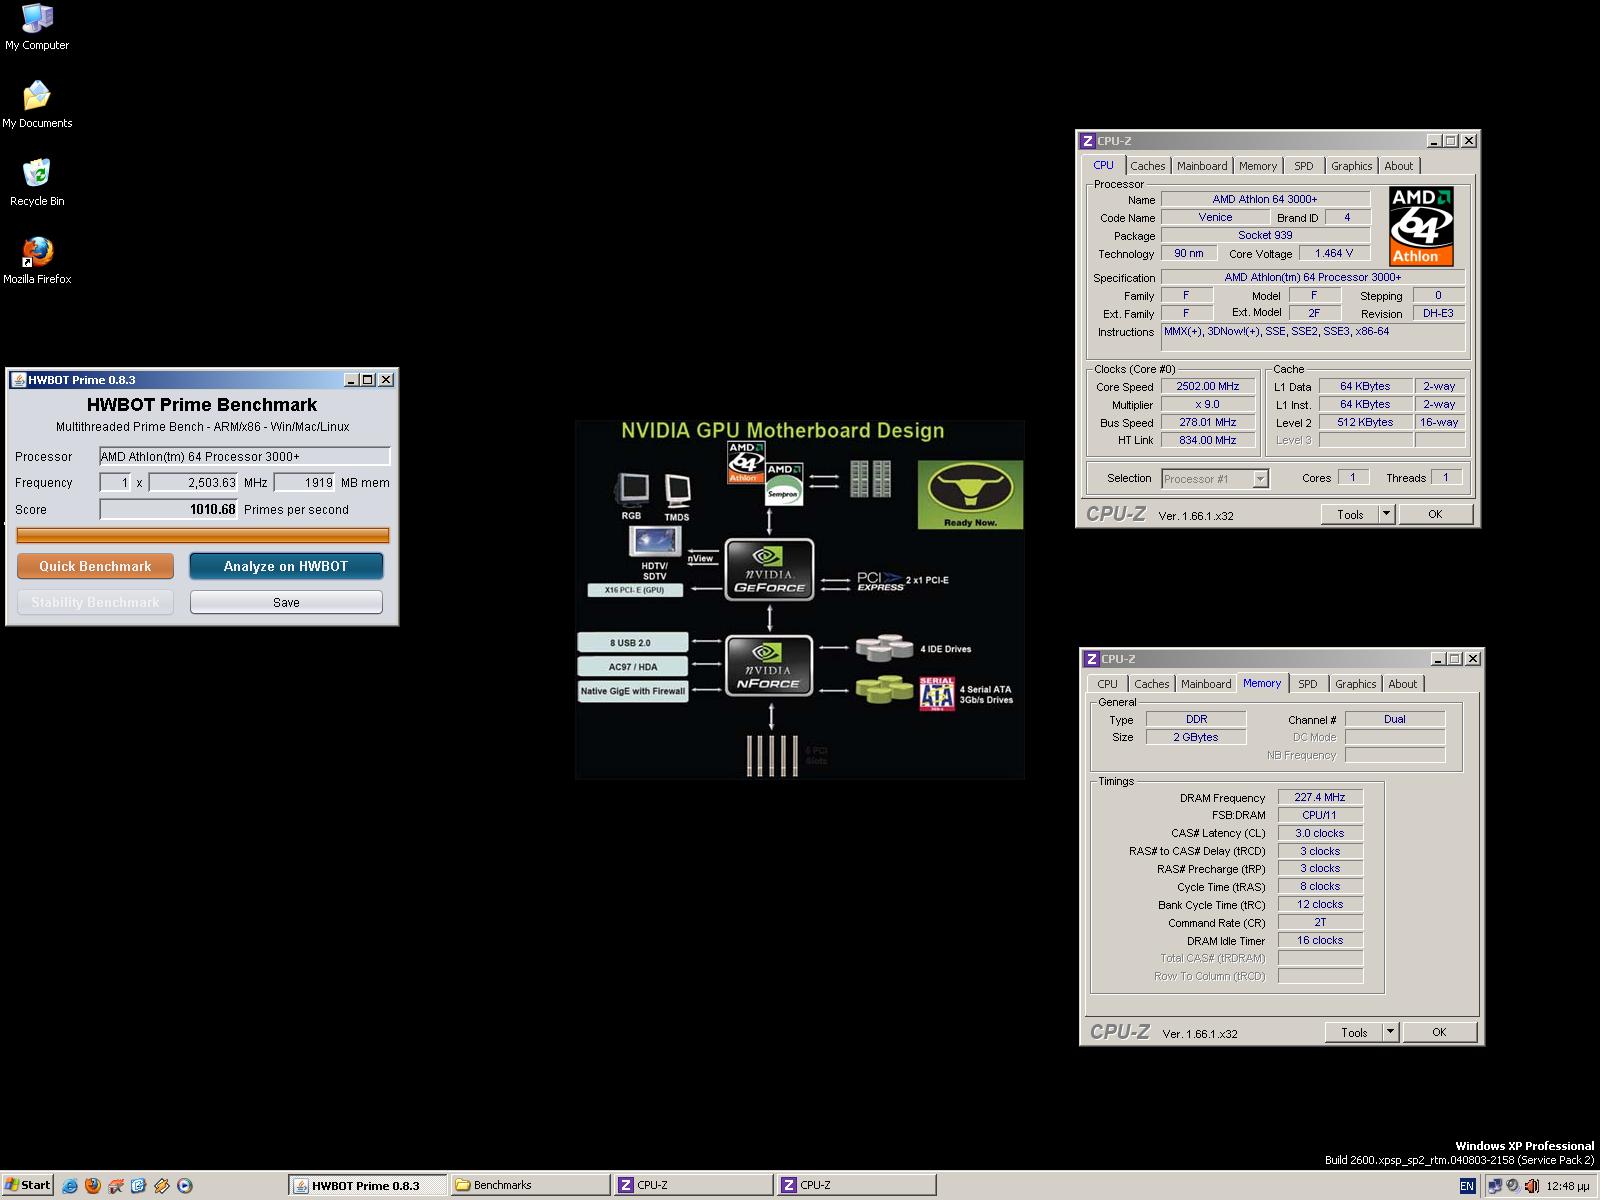Select the Benchmarks folder taskbar button
The image size is (1600, 1200).
tap(530, 1186)
